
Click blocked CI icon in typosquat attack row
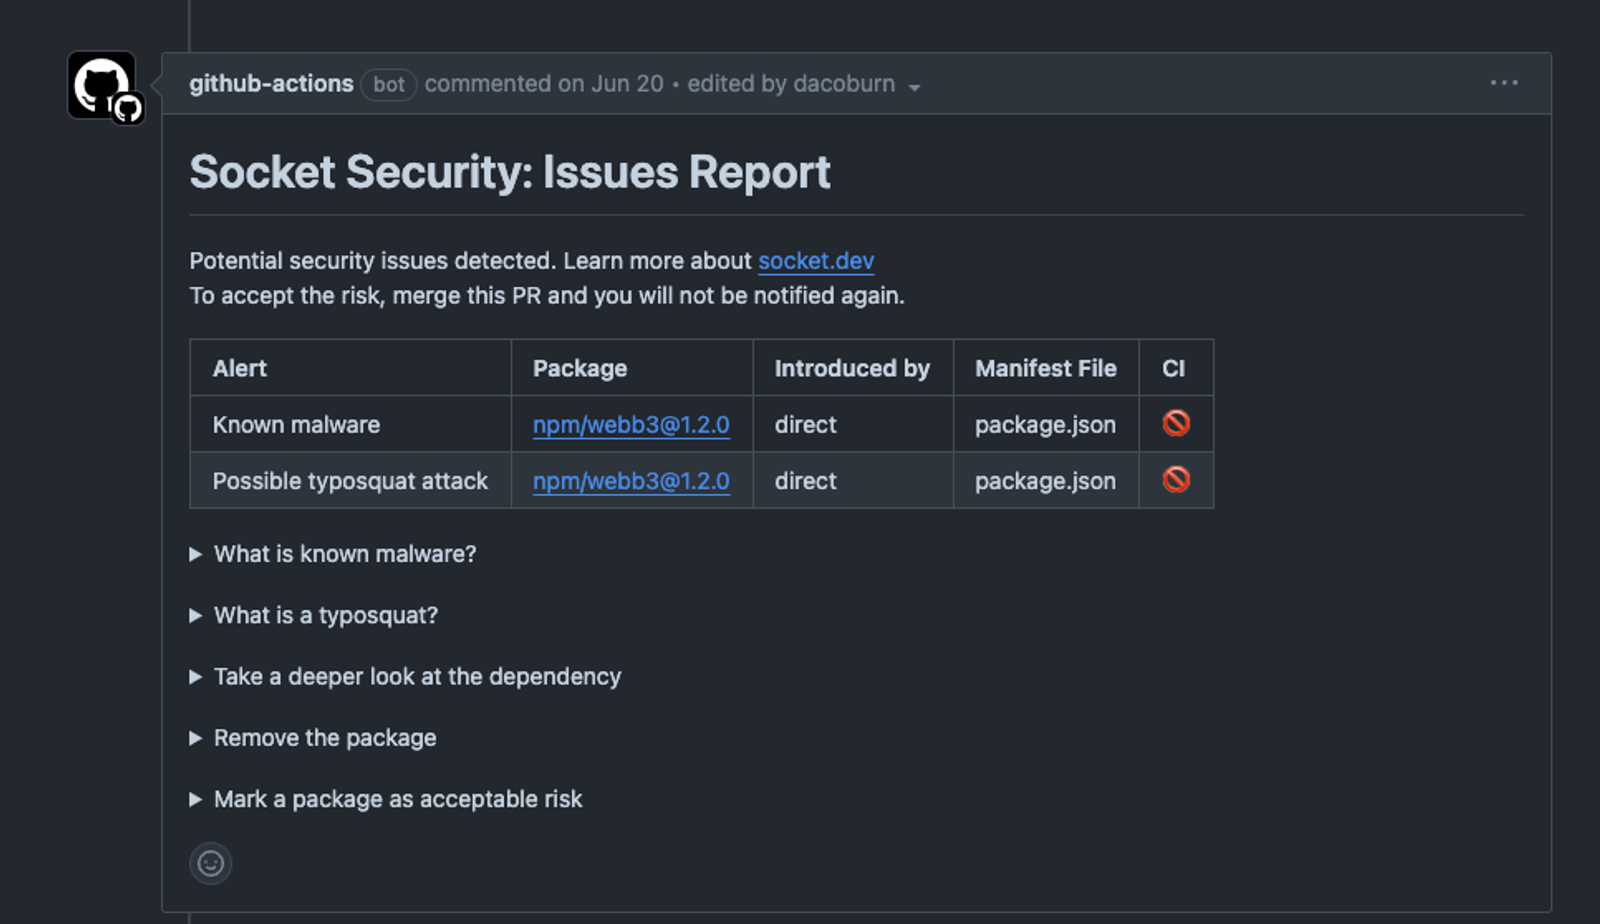pos(1176,480)
